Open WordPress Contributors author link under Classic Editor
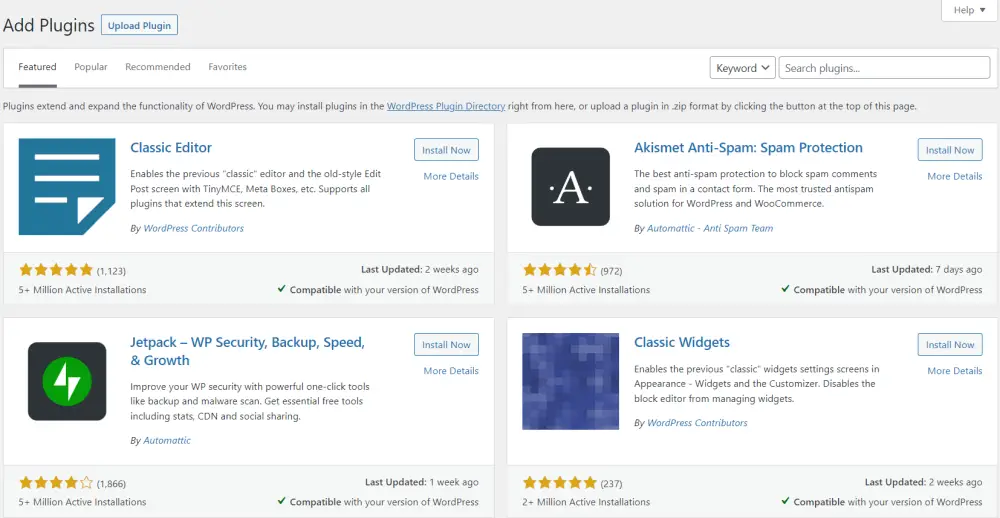Viewport: 1000px width, 518px height. 193,228
